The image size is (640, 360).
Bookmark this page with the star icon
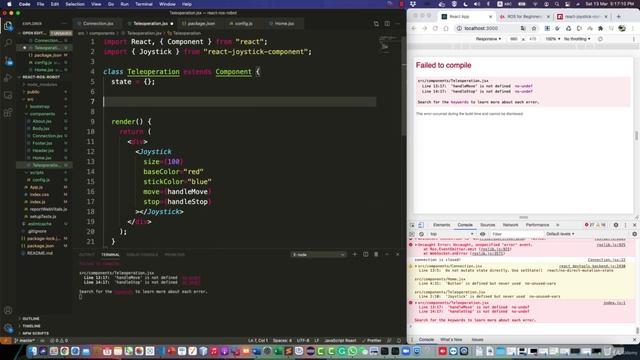[533, 28]
